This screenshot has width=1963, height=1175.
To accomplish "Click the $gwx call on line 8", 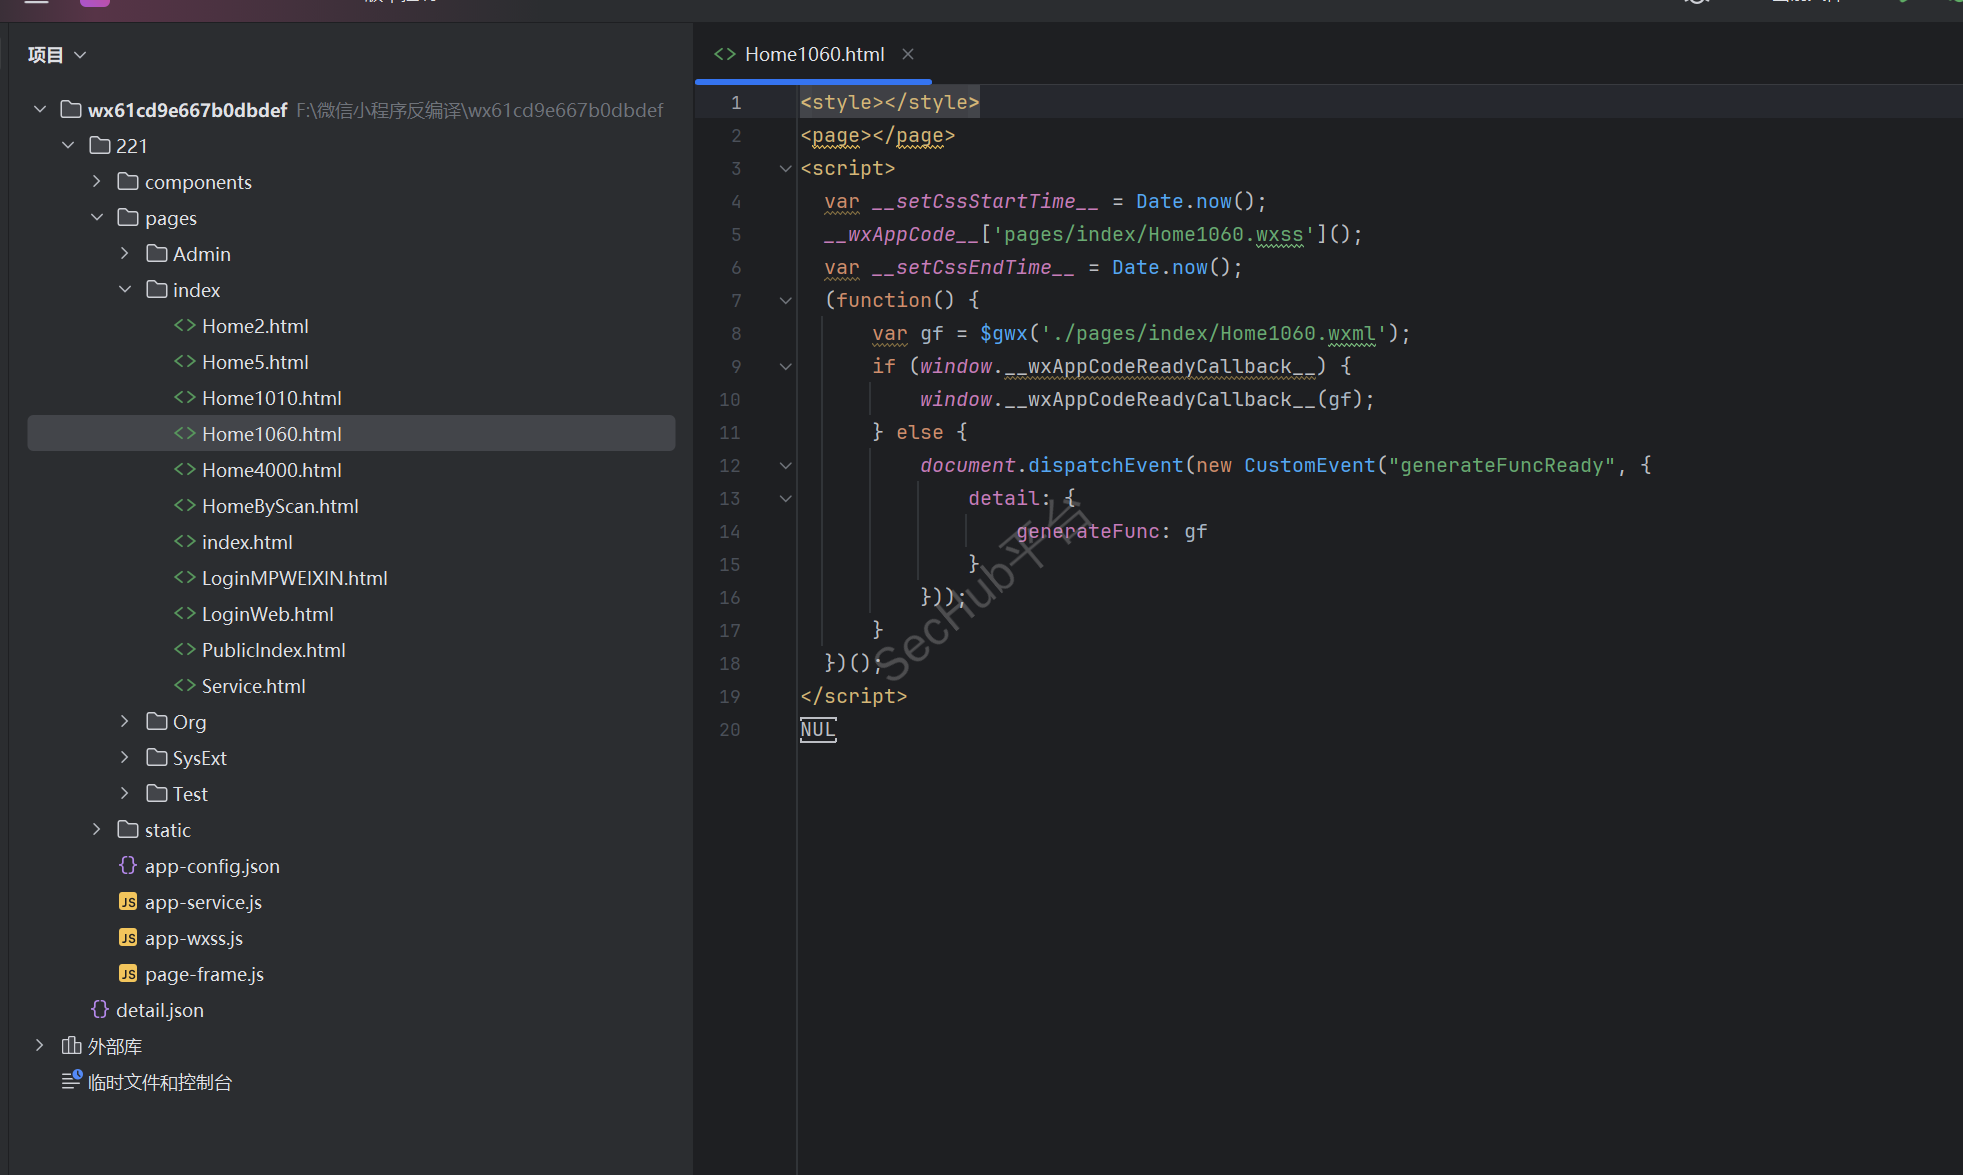I will 1003,333.
